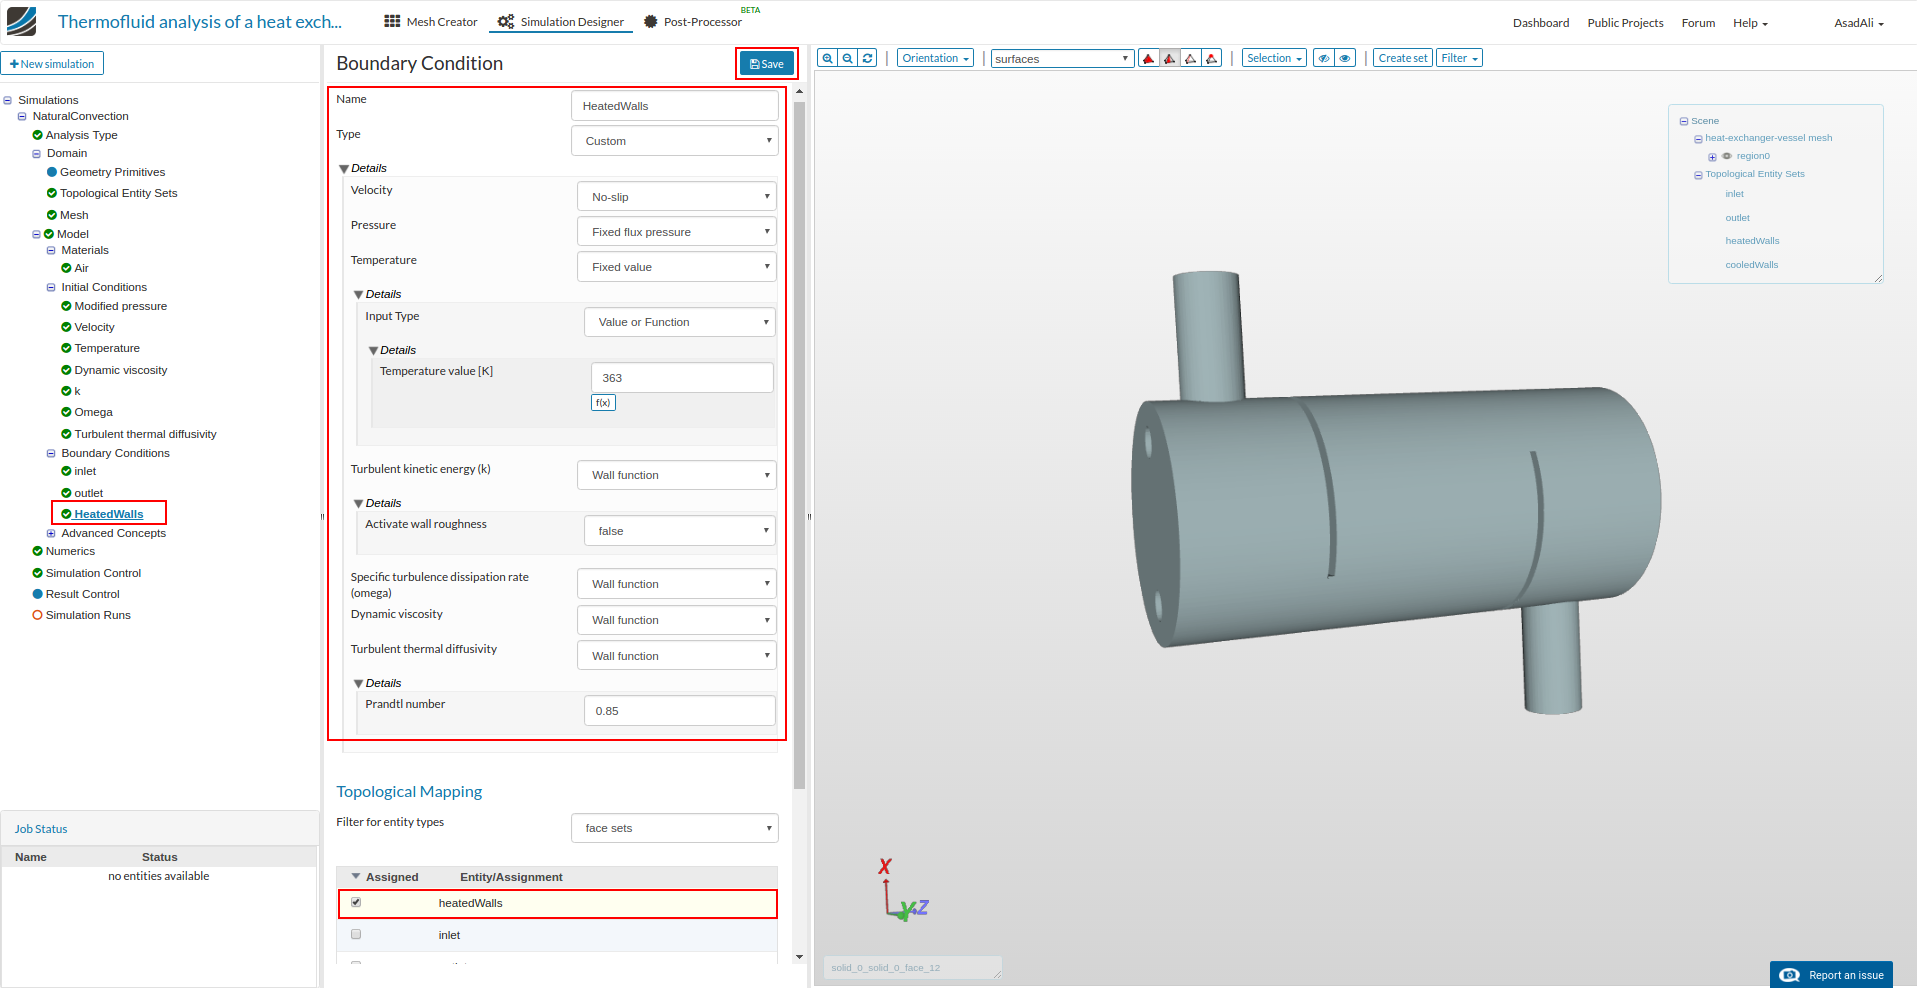
Task: Open the Velocity No-slip dropdown
Action: 677,197
